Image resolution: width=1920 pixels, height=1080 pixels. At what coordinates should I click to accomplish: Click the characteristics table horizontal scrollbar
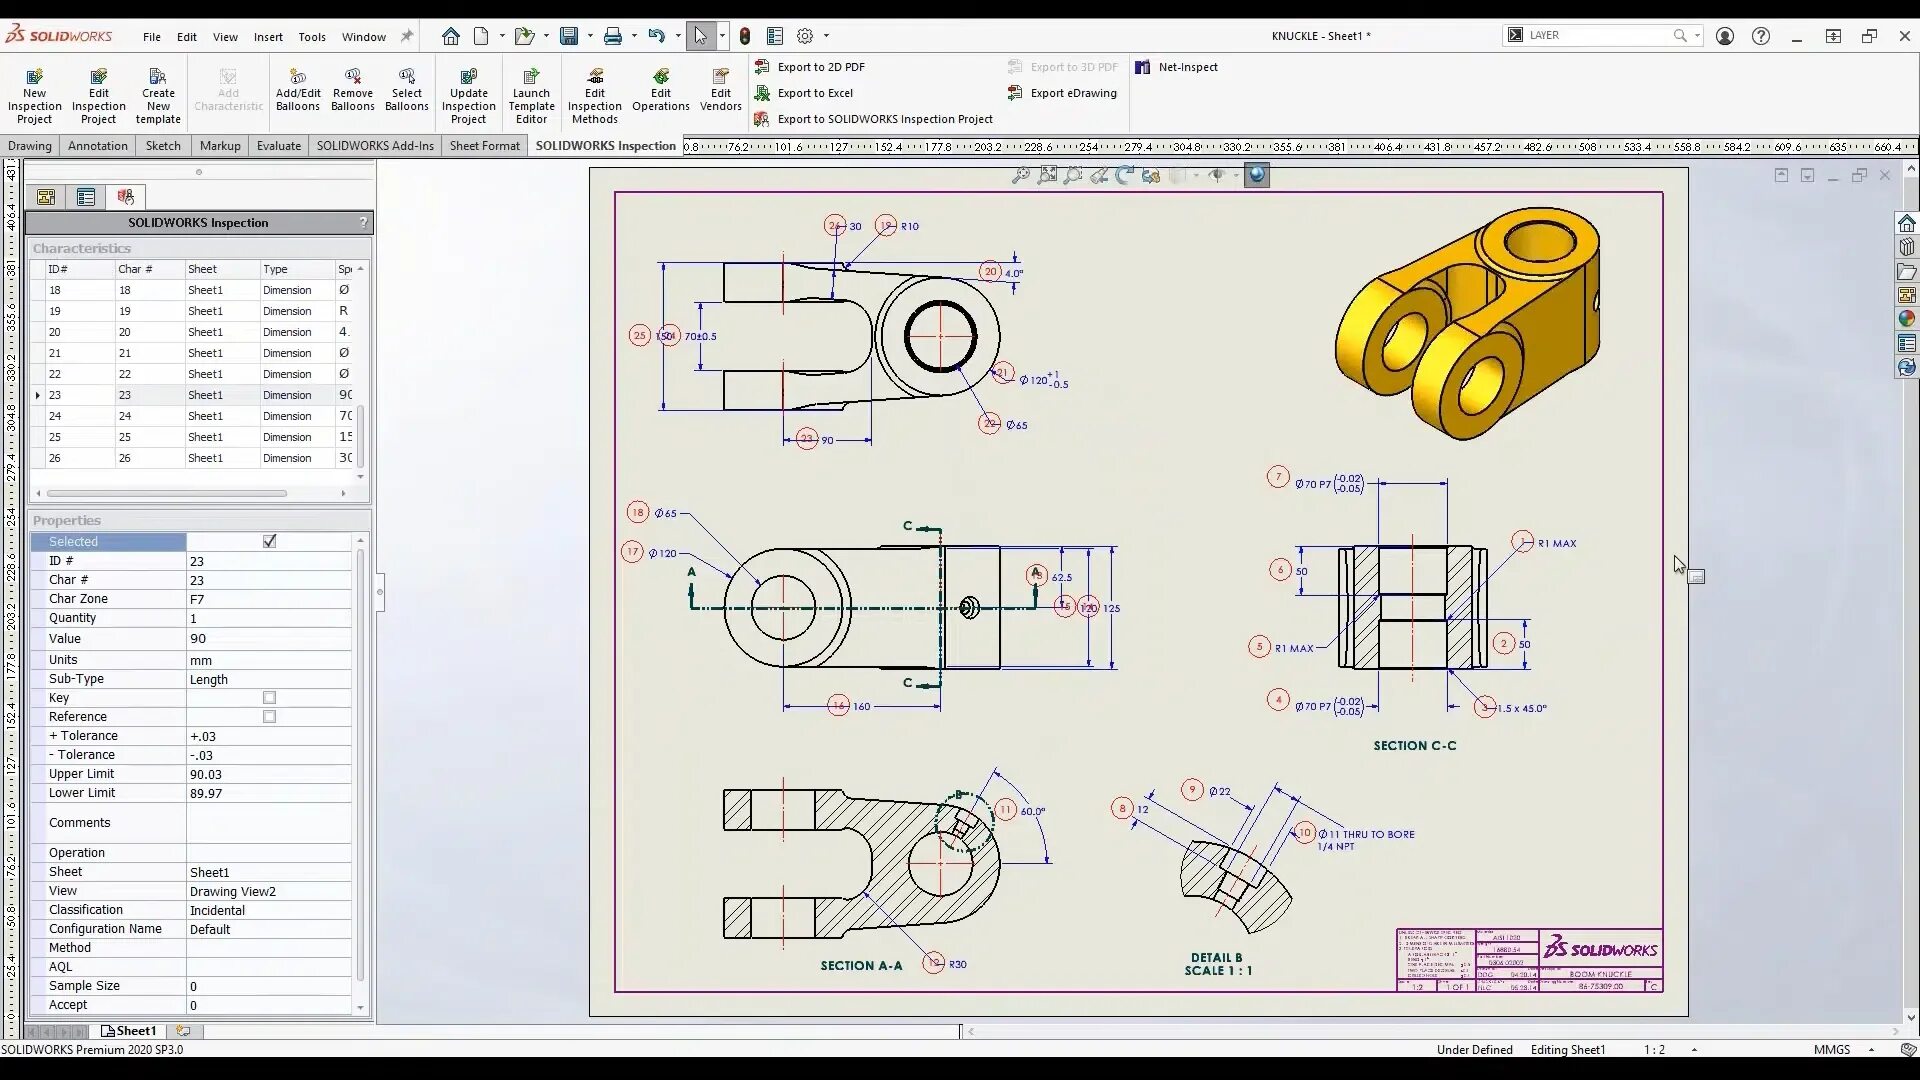pyautogui.click(x=167, y=493)
